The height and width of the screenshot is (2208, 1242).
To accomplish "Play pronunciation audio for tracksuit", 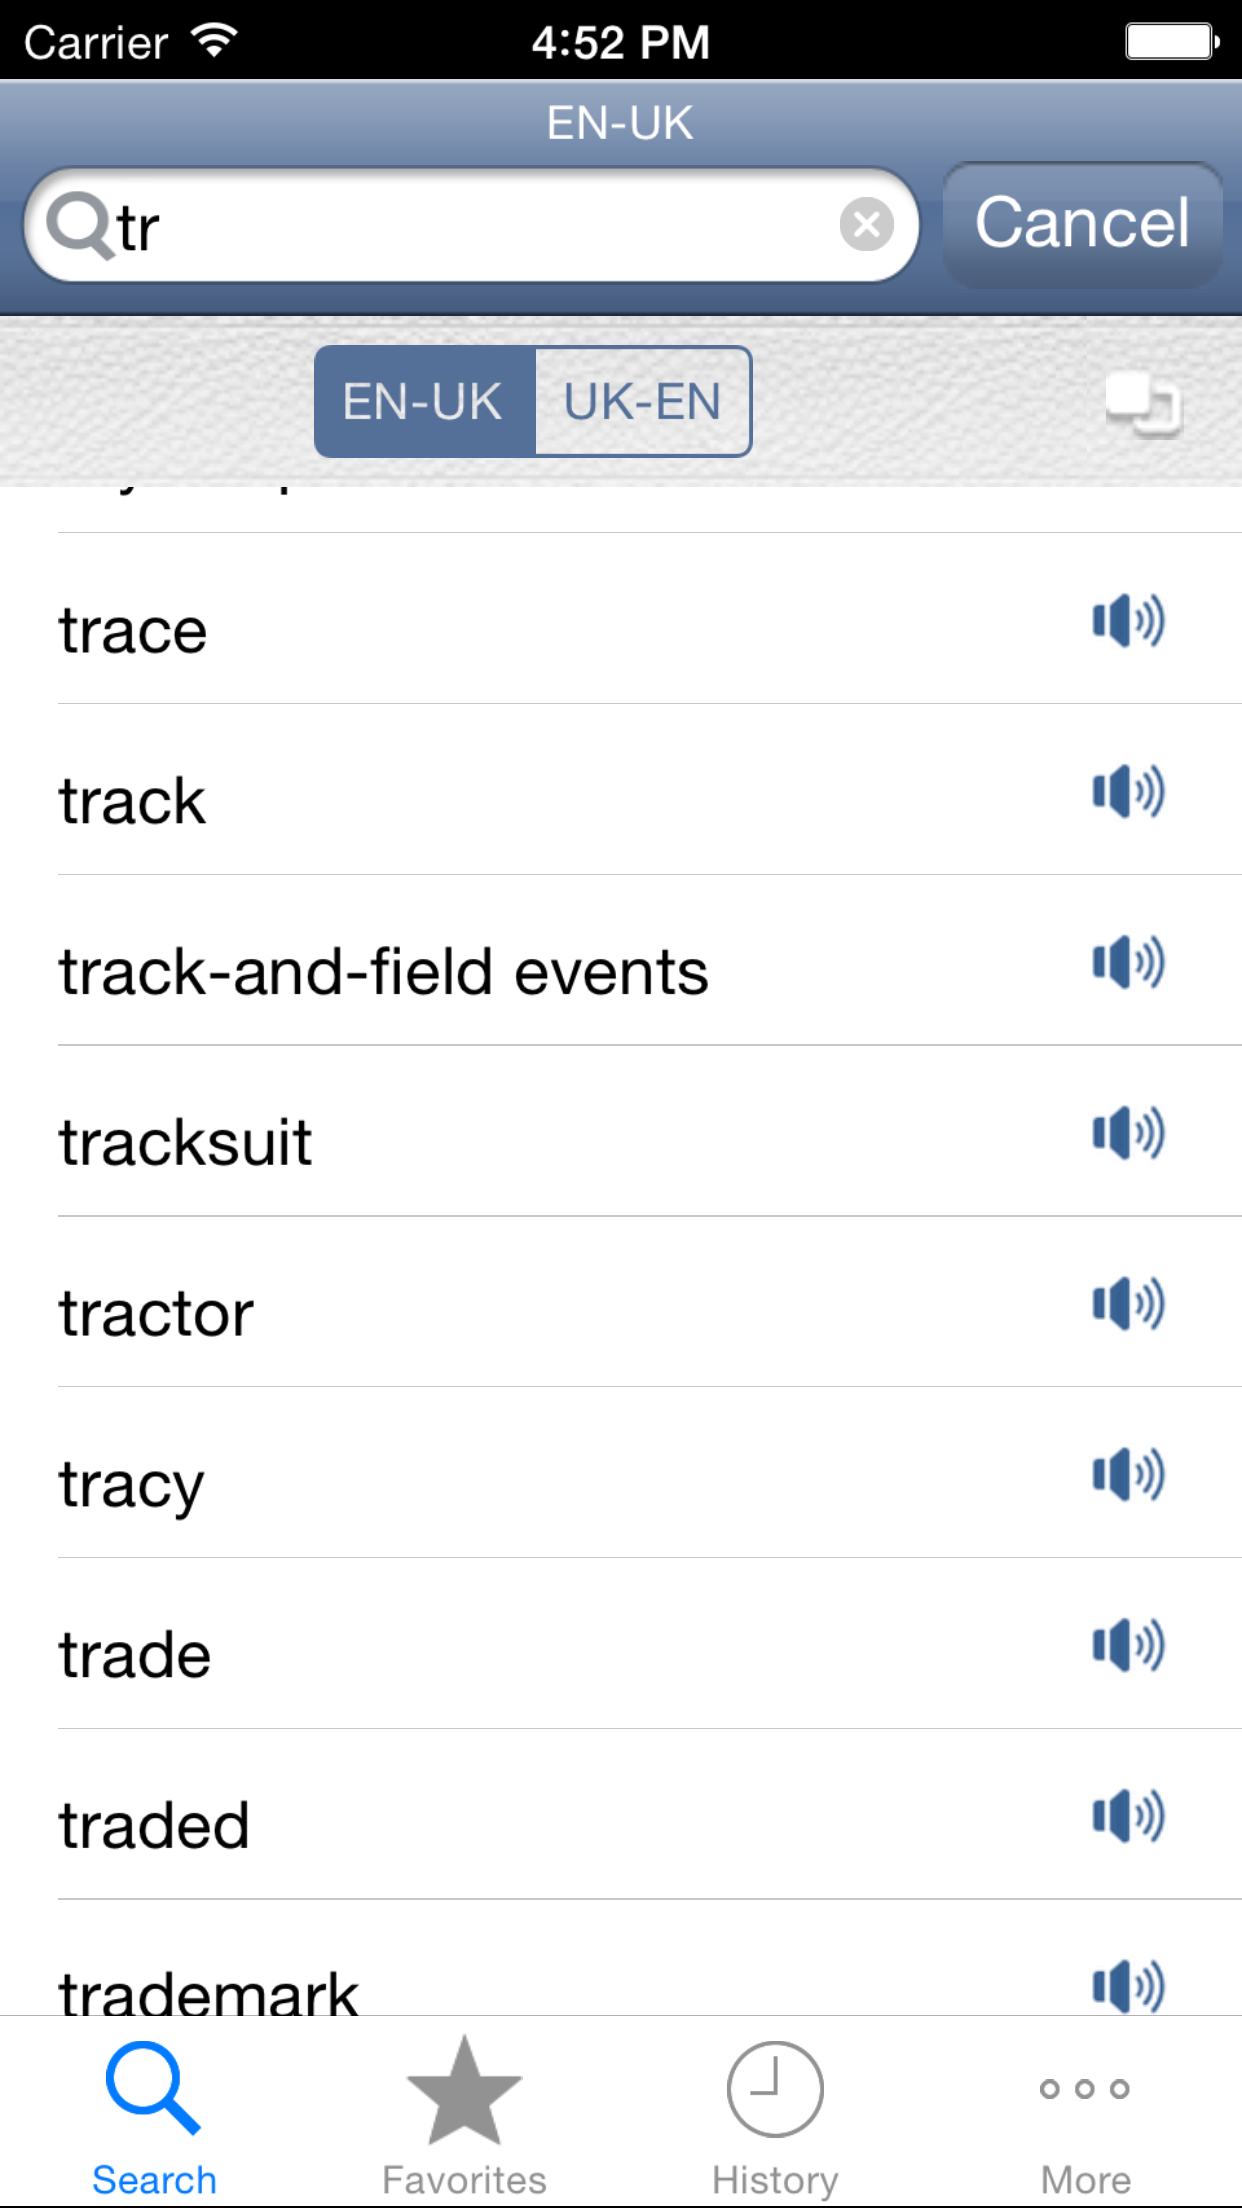I will tap(1128, 1134).
